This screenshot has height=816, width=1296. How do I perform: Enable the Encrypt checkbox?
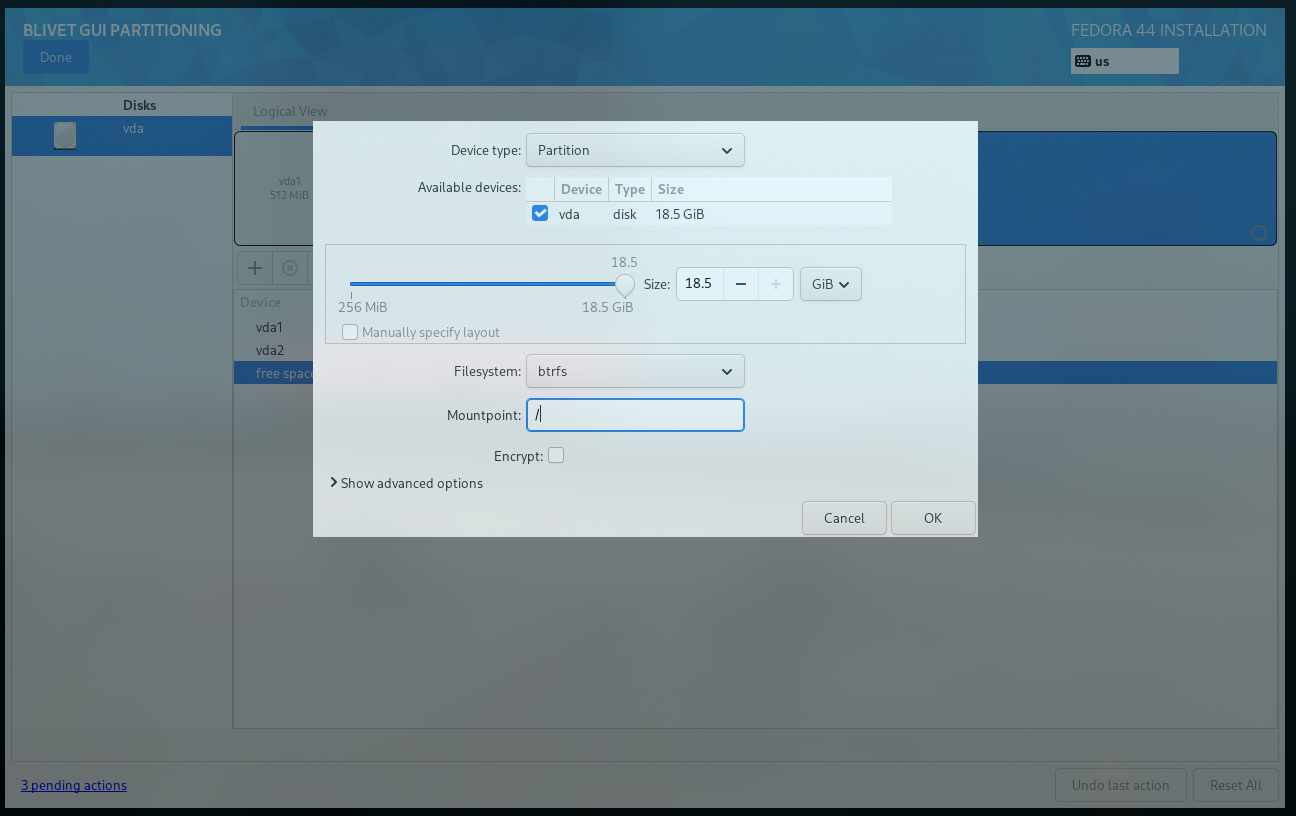click(556, 455)
